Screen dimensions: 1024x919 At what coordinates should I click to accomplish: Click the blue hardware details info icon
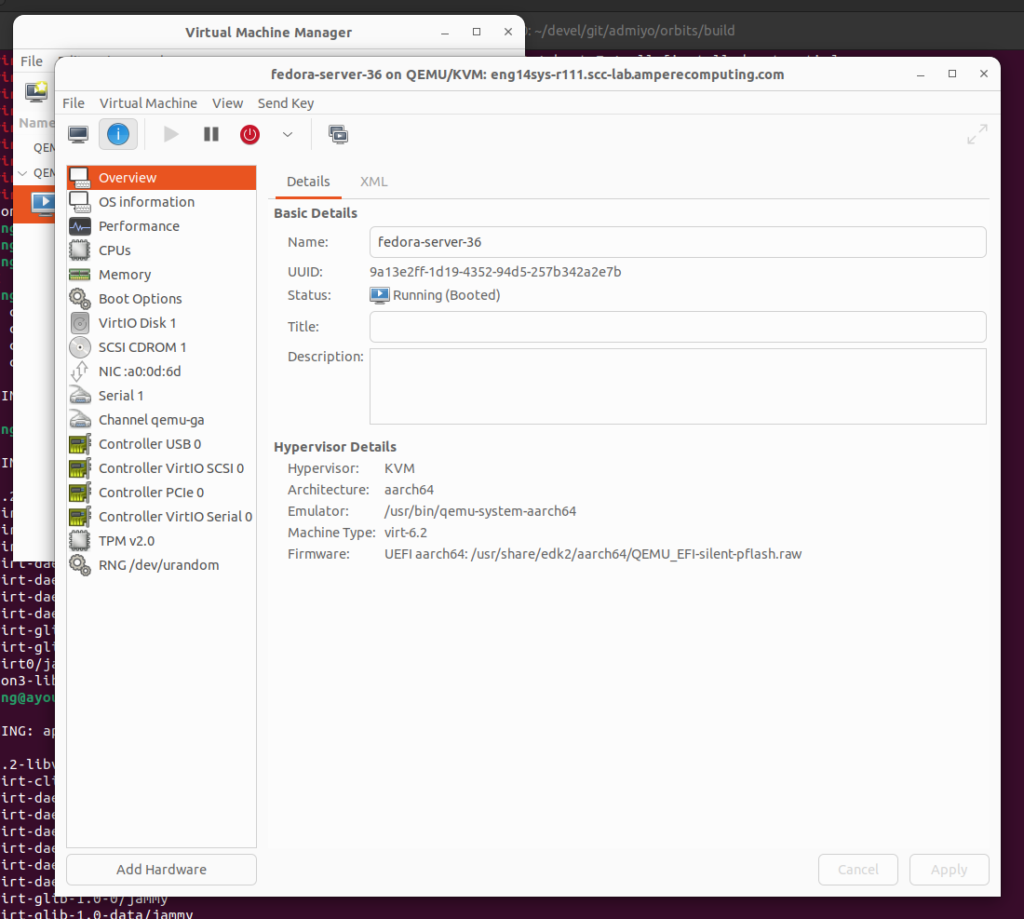click(x=118, y=135)
